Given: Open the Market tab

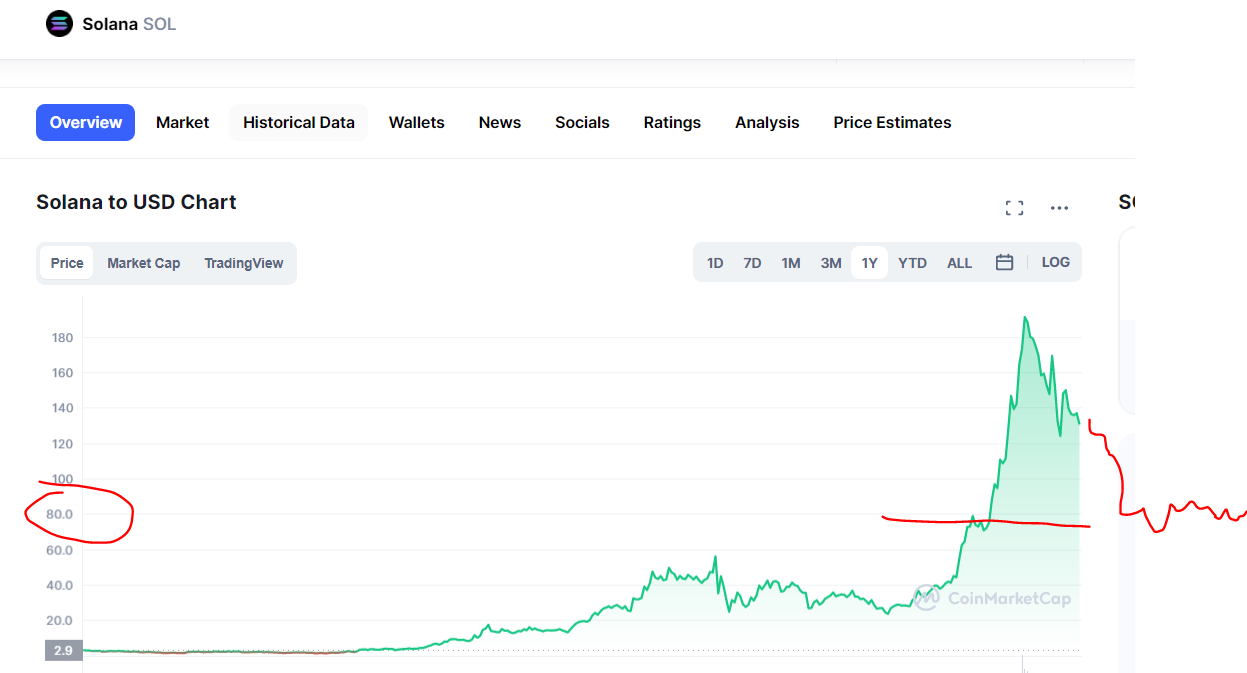Looking at the screenshot, I should click(183, 122).
